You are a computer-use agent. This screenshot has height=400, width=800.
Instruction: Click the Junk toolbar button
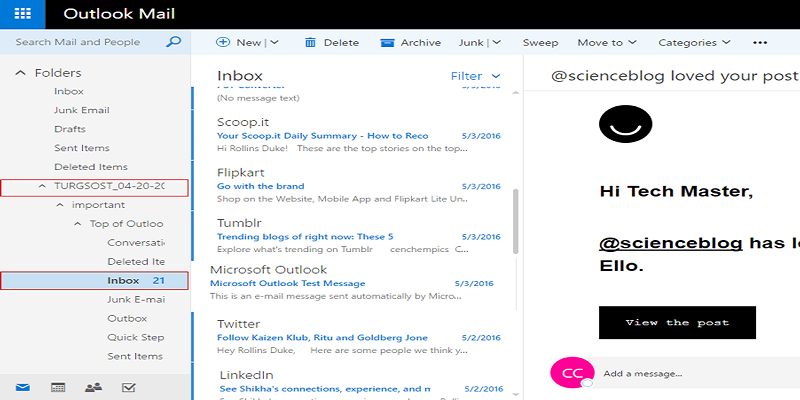tap(471, 42)
